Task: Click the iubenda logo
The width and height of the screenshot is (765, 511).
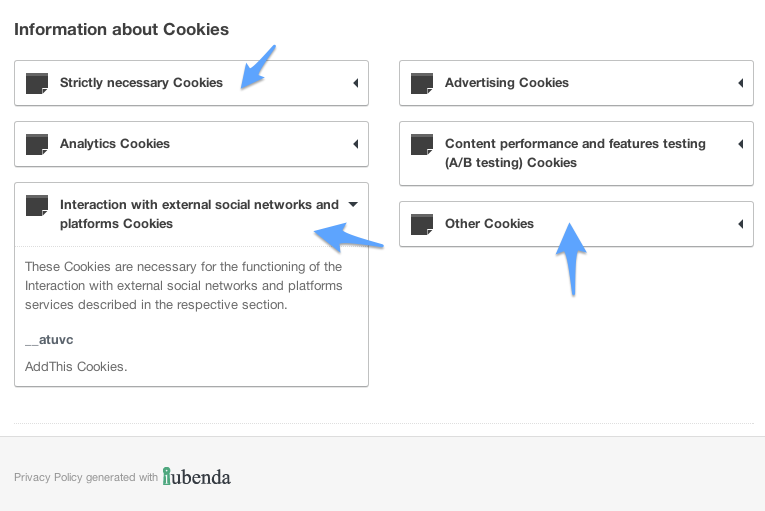Action: point(197,477)
